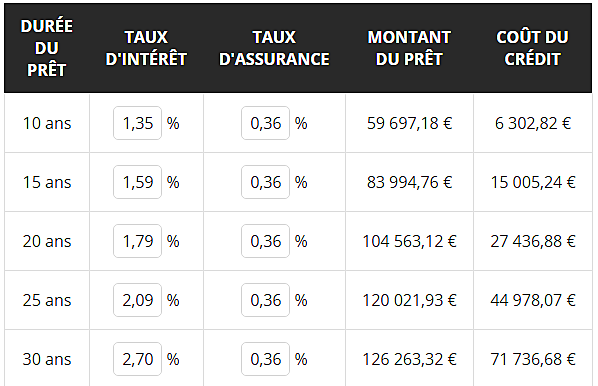
Task: Edit the 30 ans insurance rate field
Action: [265, 359]
